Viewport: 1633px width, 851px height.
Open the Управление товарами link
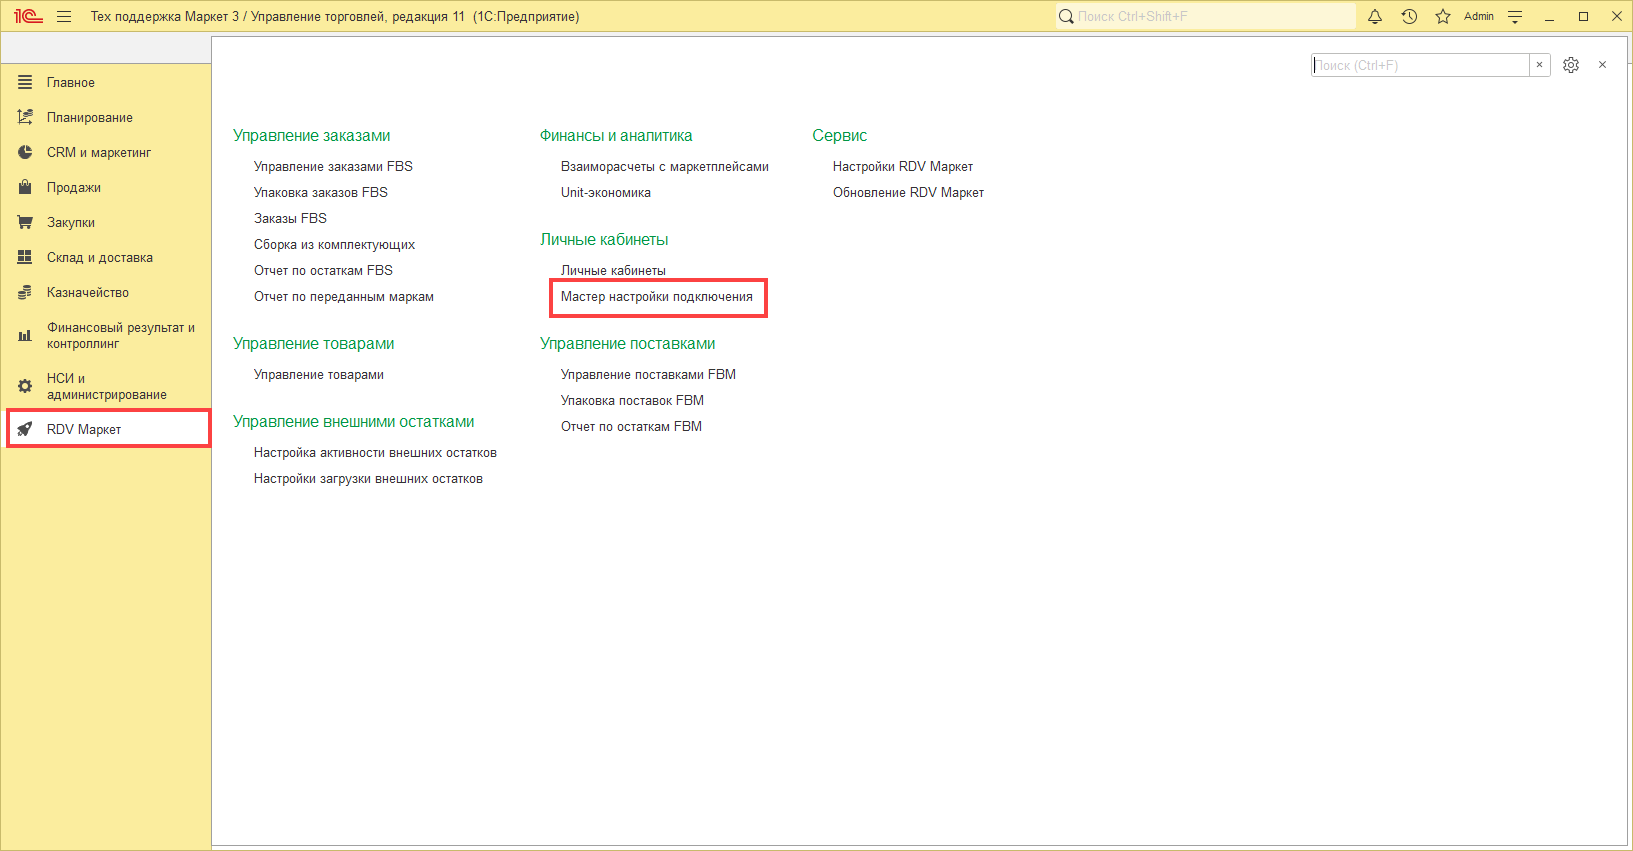[x=319, y=374]
